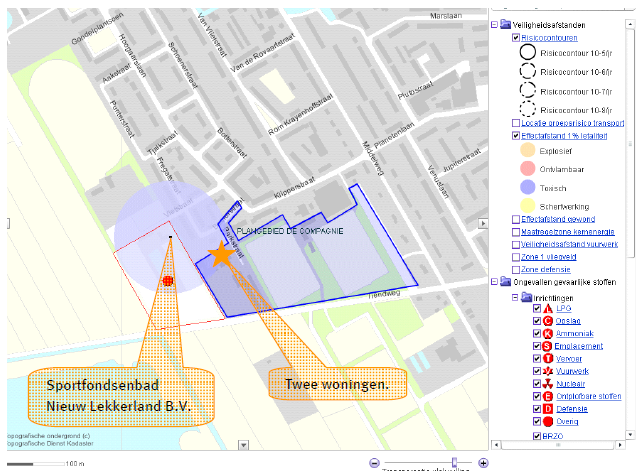The height and width of the screenshot is (471, 641).
Task: Enable Locatie groepsrisico transport checkbox
Action: pos(516,123)
